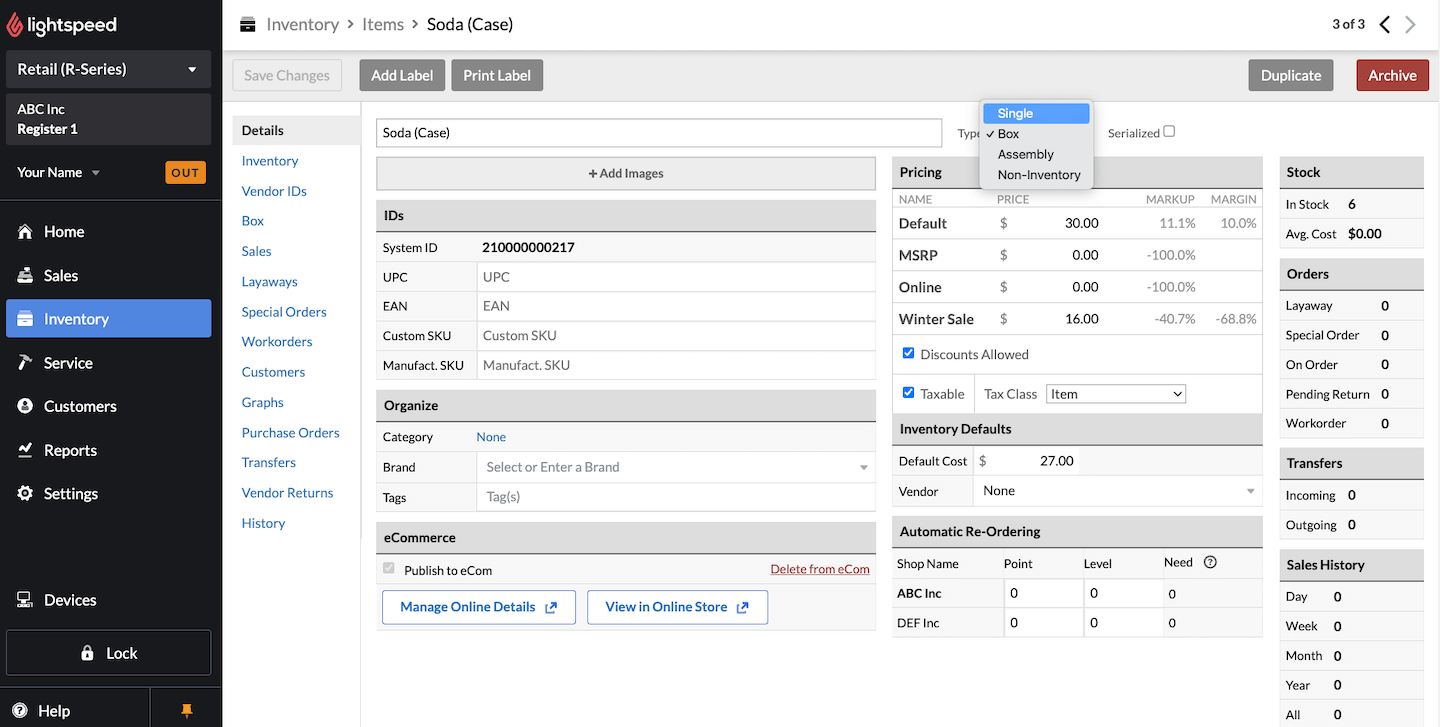Open the Vendor Returns tab

pyautogui.click(x=287, y=493)
